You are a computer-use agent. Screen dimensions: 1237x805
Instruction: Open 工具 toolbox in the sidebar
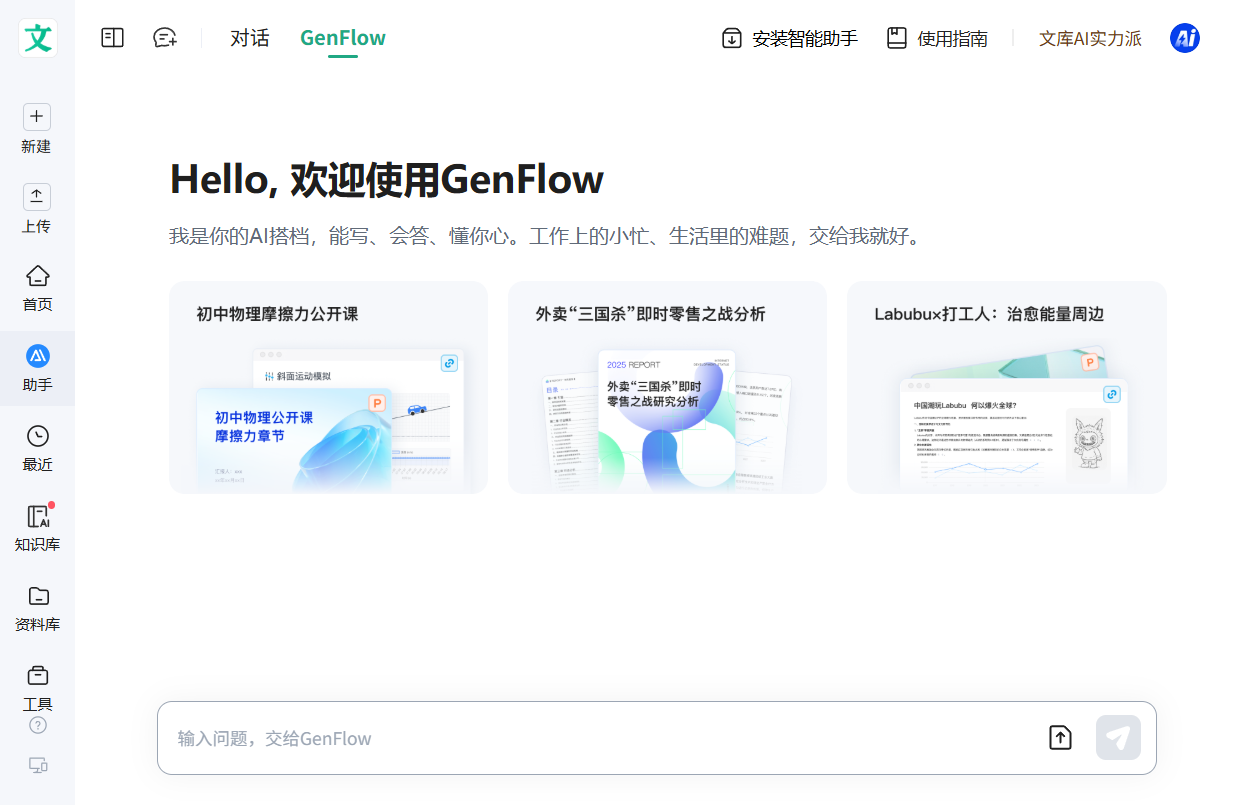37,688
